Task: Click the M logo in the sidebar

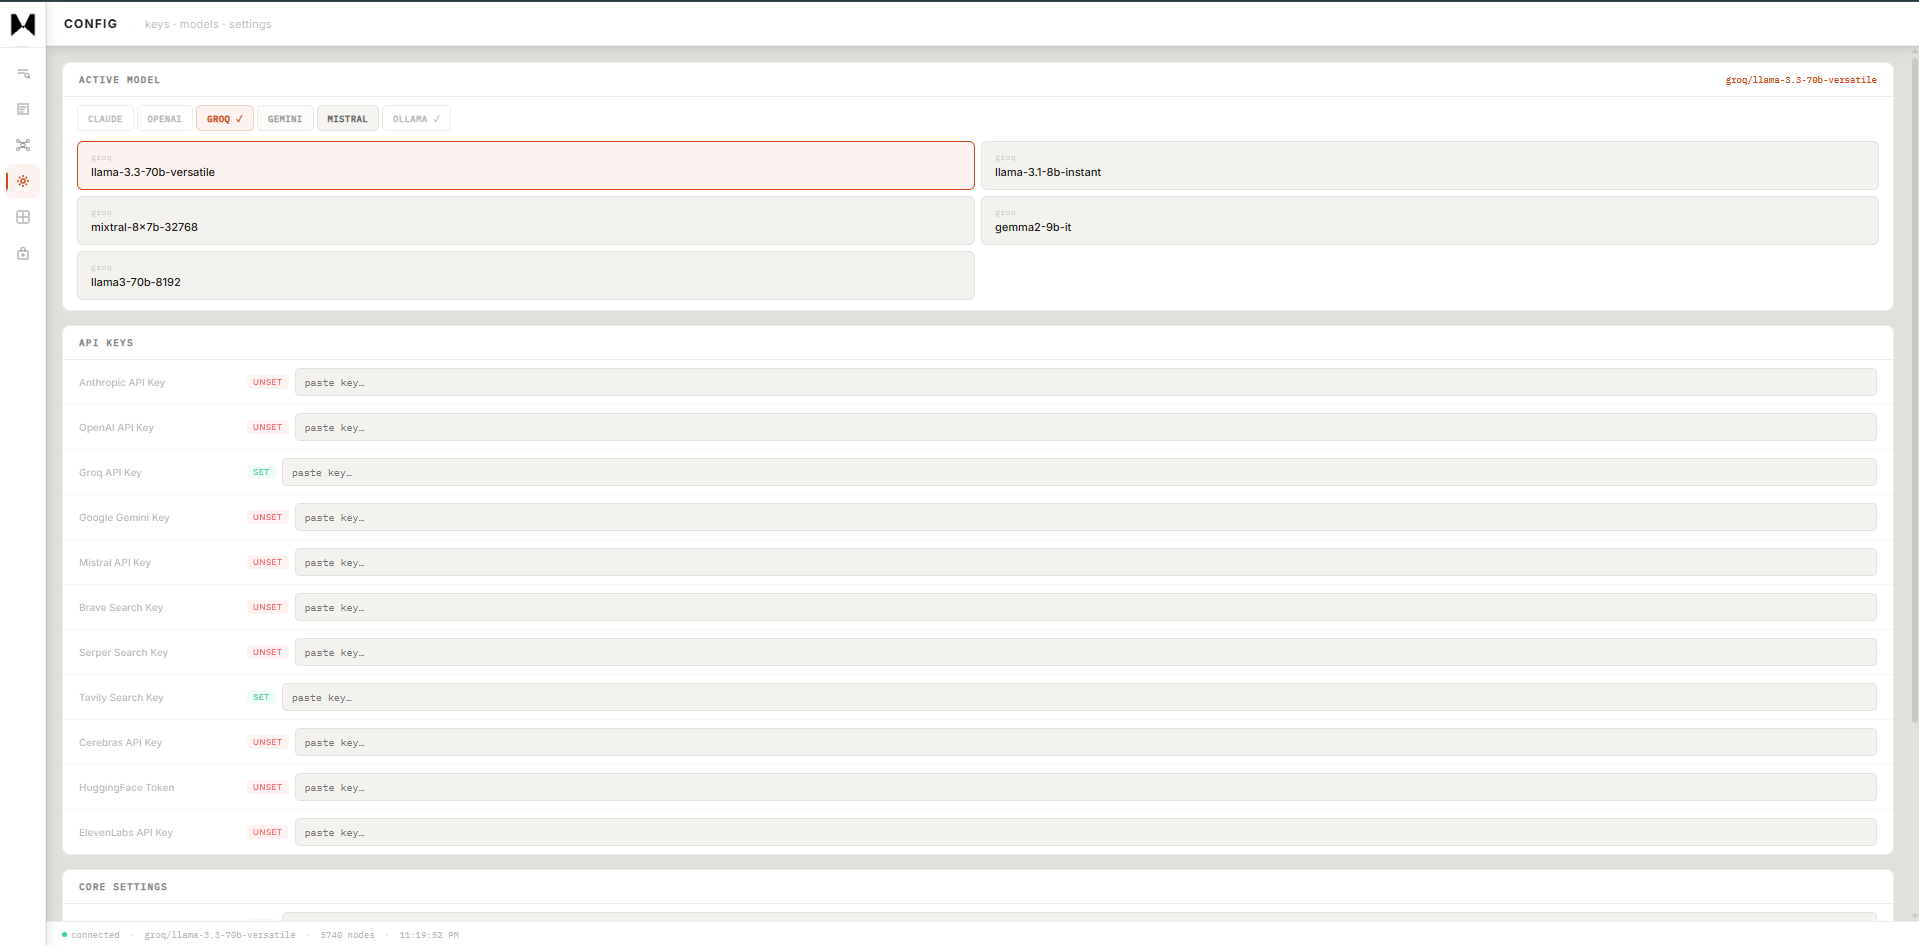Action: click(x=23, y=24)
